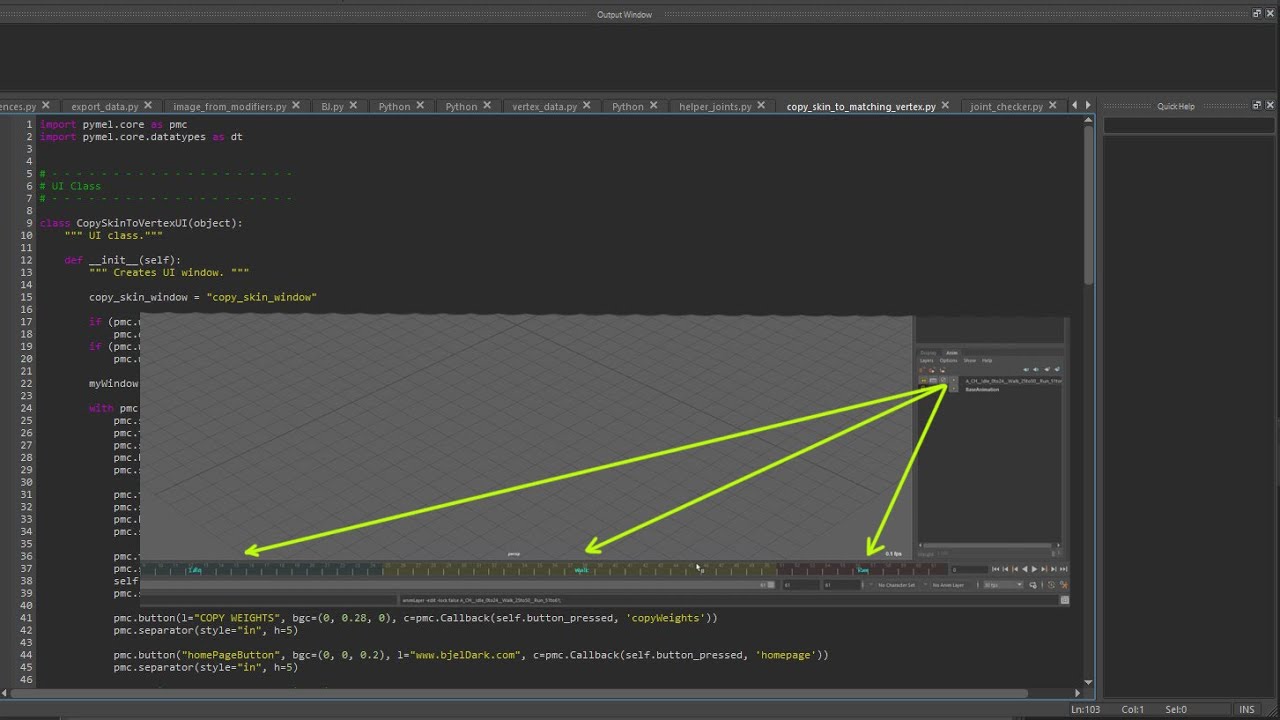Float the Output Window panel
The image size is (1280, 720).
click(x=1257, y=13)
